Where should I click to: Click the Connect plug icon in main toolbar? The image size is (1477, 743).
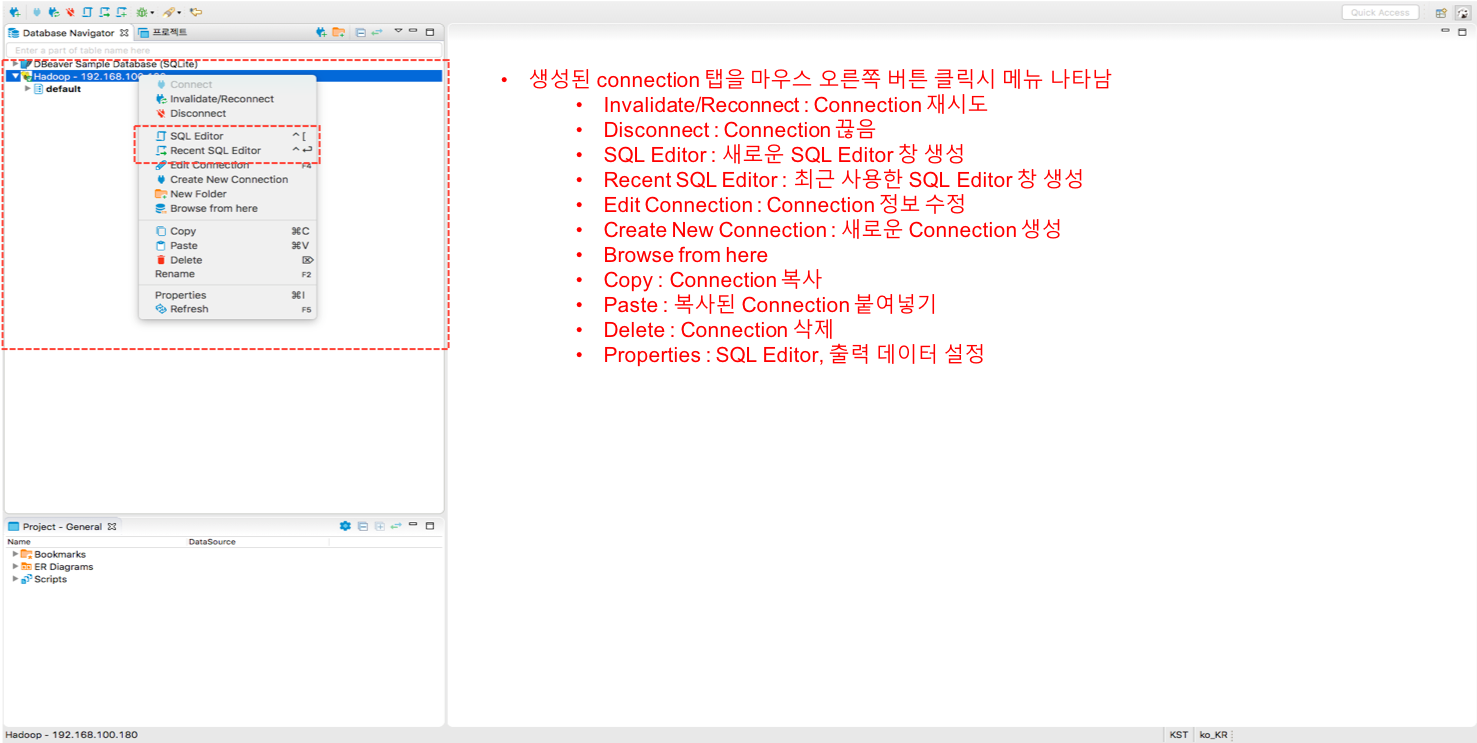point(37,12)
